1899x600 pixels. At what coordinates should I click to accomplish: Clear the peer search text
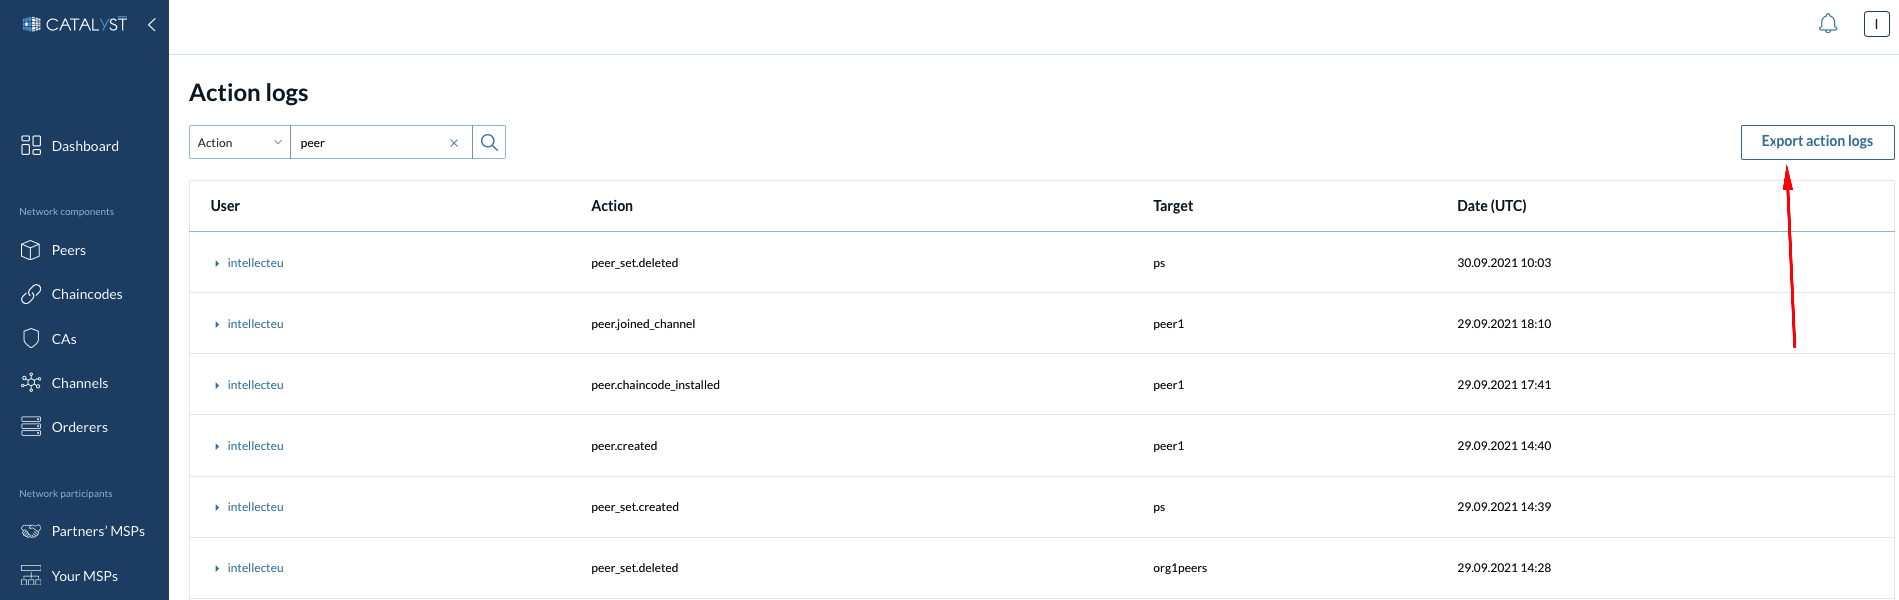point(454,143)
